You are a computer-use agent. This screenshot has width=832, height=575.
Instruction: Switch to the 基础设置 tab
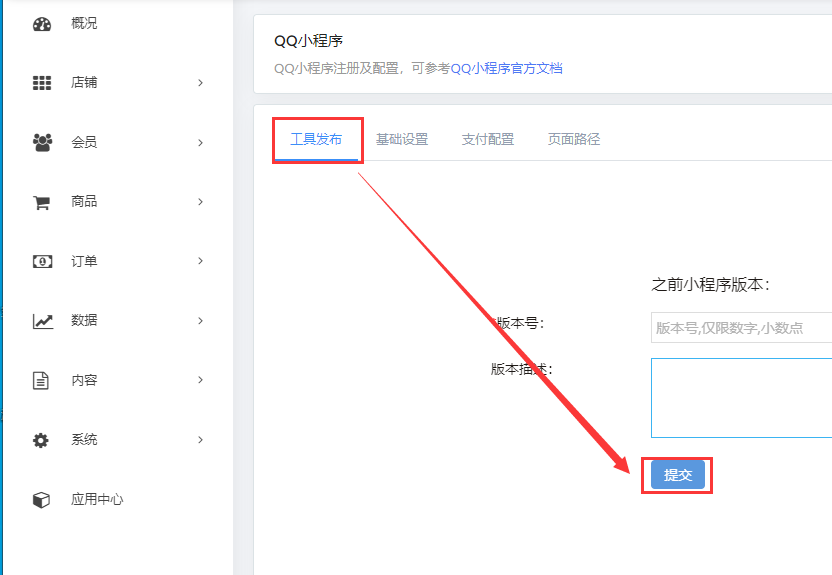tap(402, 140)
